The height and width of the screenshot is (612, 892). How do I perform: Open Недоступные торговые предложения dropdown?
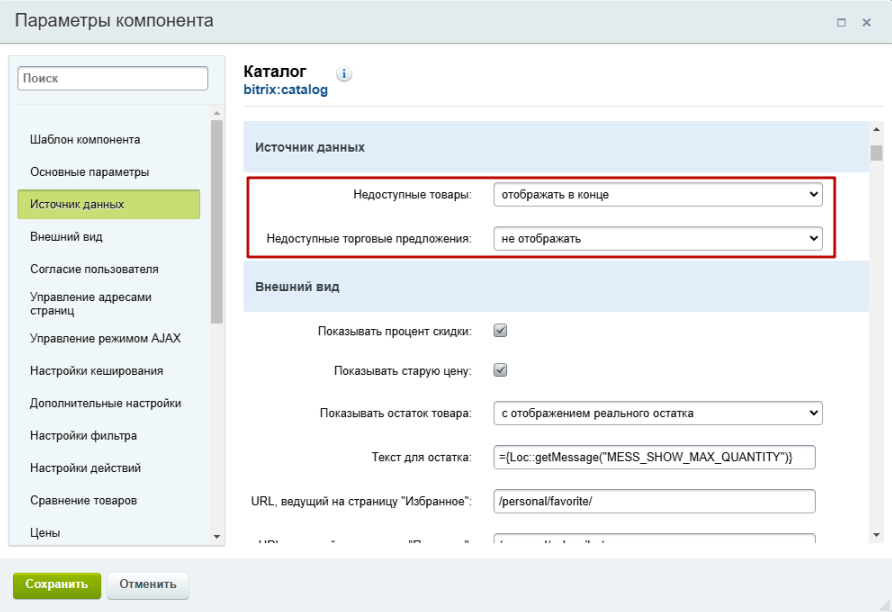pyautogui.click(x=657, y=239)
